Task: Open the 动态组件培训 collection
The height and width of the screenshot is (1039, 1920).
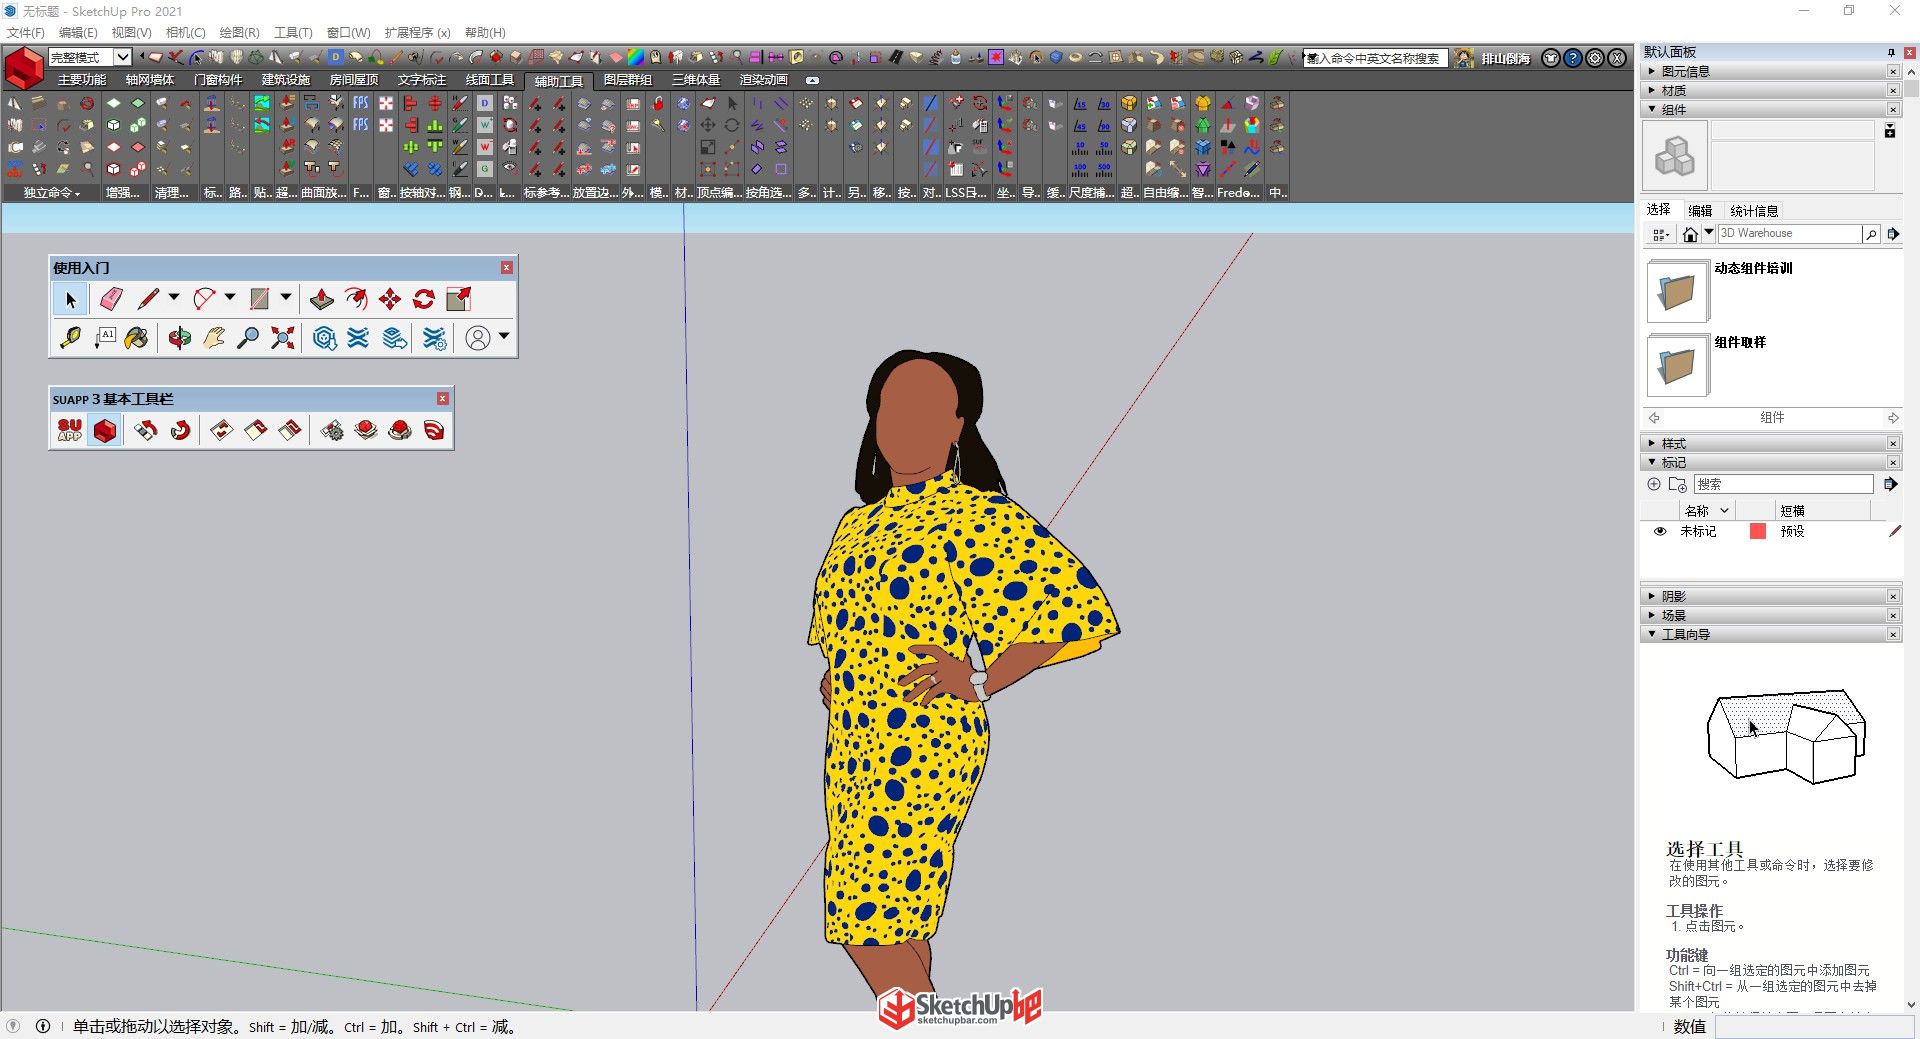Action: (x=1677, y=292)
